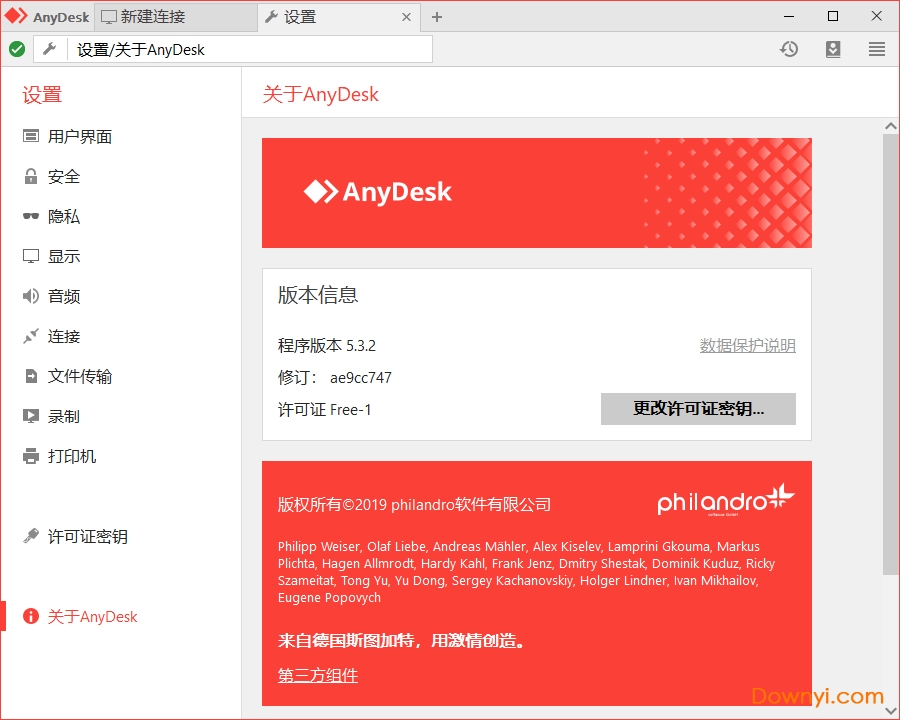Open the 第三方组件 link
Viewport: 900px width, 720px height.
coord(317,676)
